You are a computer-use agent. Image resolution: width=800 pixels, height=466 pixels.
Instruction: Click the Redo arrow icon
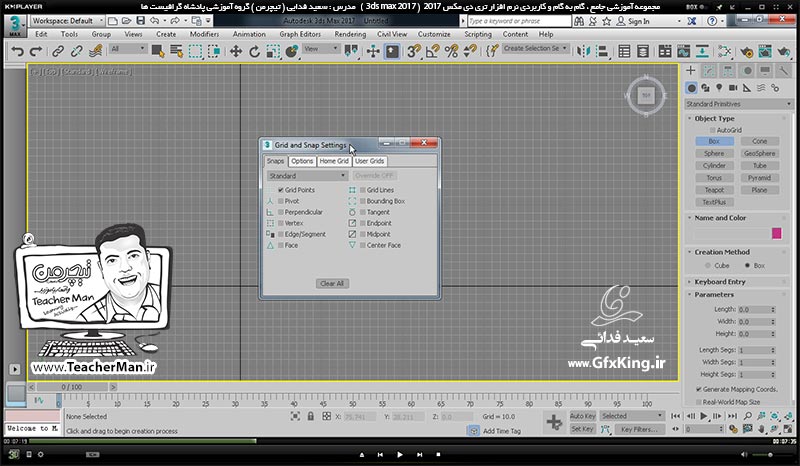[36, 51]
